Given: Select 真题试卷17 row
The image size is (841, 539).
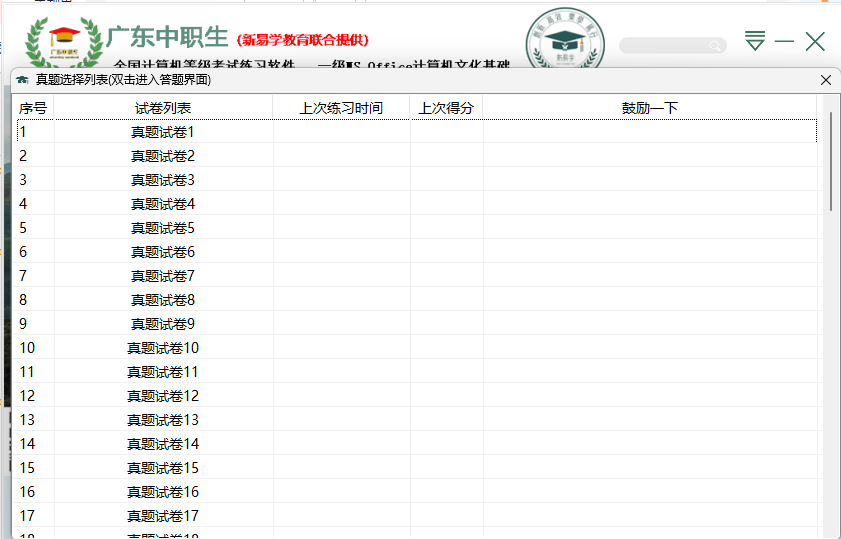Looking at the screenshot, I should (417, 516).
